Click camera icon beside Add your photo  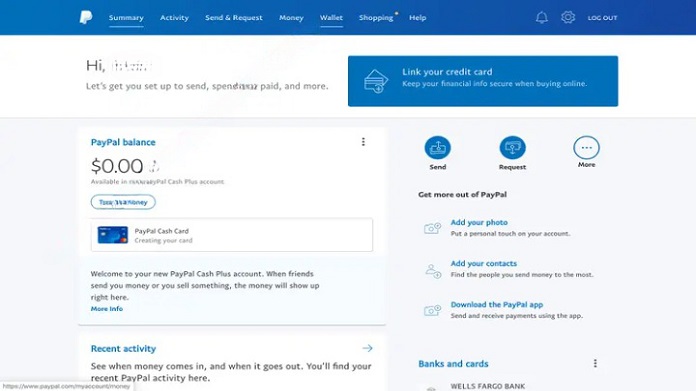[432, 228]
